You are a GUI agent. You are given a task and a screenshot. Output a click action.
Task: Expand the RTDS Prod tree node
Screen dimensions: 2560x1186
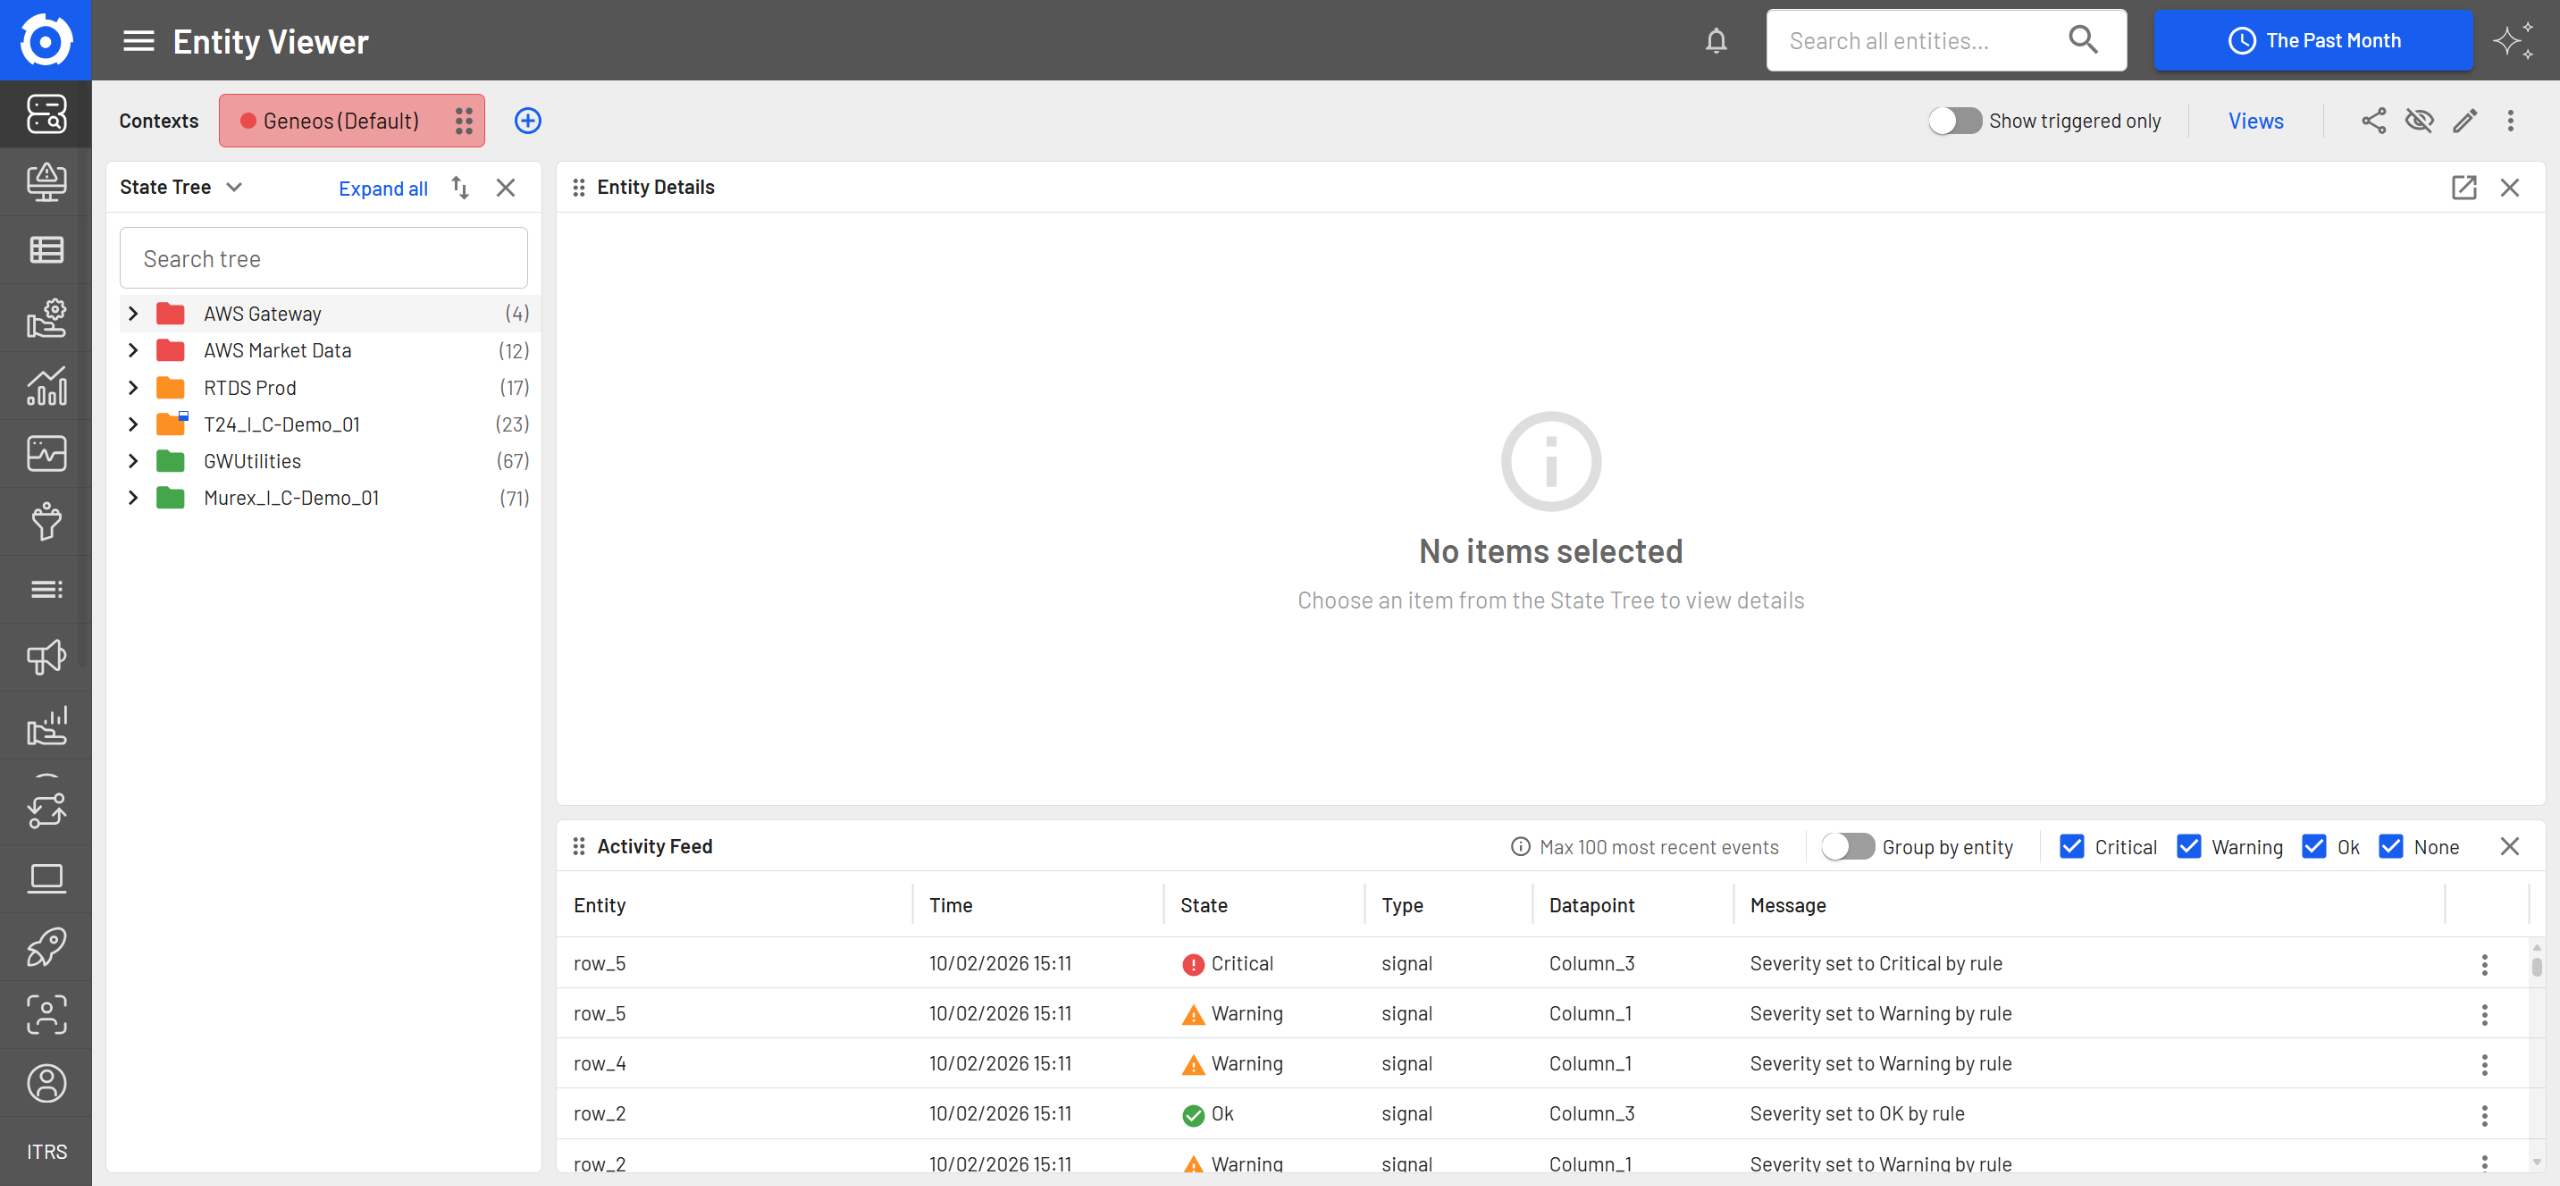point(133,388)
